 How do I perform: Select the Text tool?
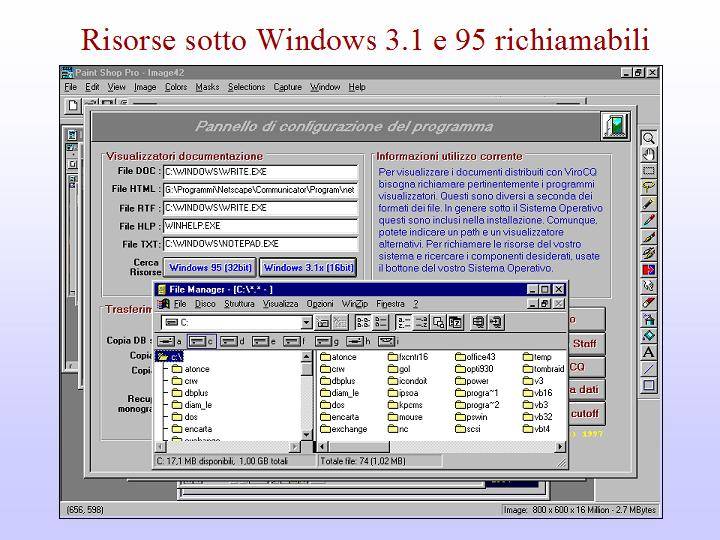click(648, 352)
